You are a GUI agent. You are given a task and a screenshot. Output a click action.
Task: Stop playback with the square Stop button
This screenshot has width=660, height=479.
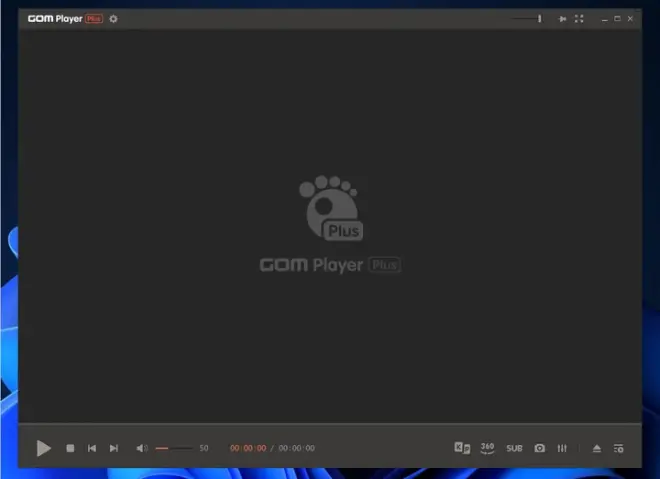coord(70,448)
